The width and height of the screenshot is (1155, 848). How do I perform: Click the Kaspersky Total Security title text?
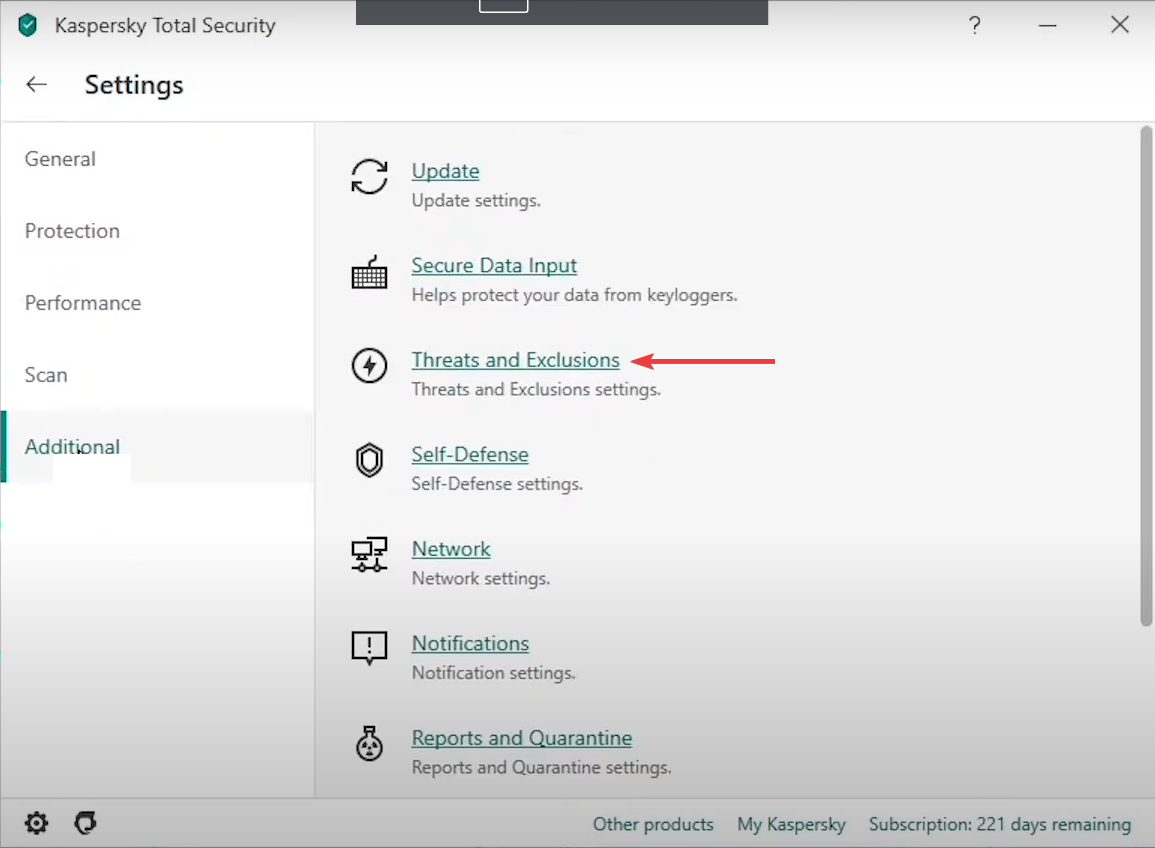point(165,26)
